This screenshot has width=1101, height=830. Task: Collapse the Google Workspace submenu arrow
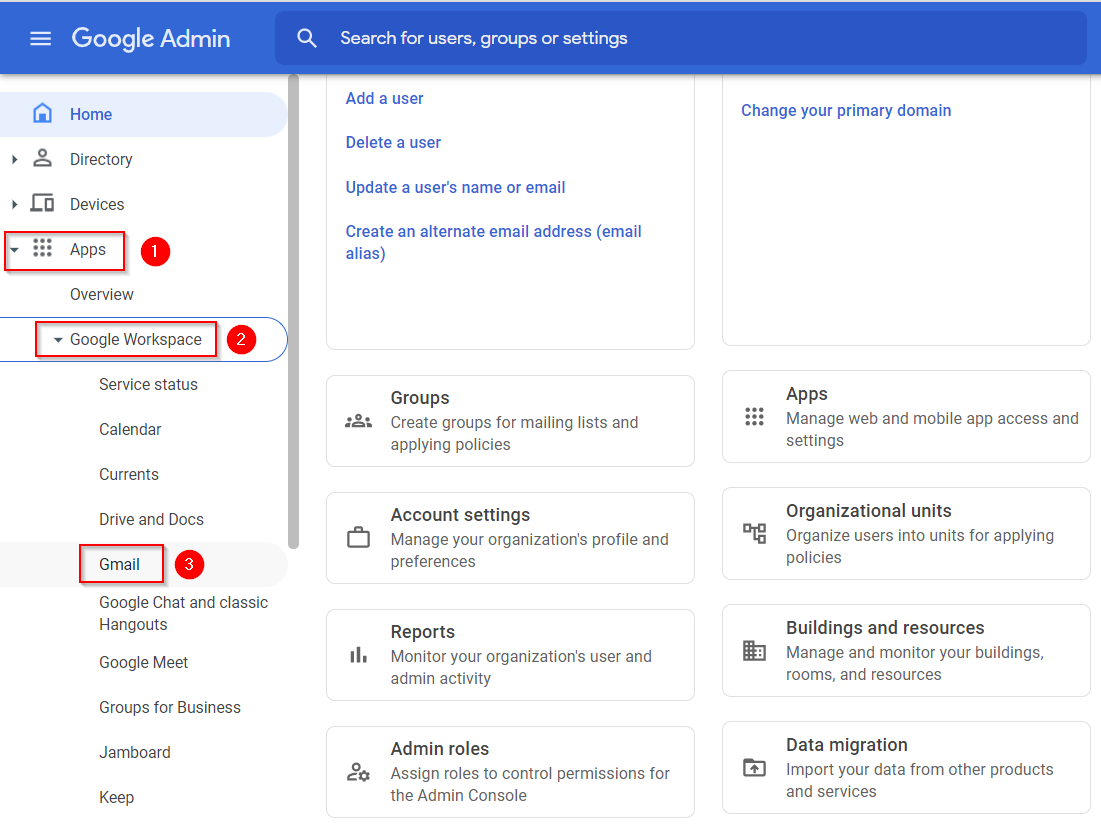click(x=58, y=340)
